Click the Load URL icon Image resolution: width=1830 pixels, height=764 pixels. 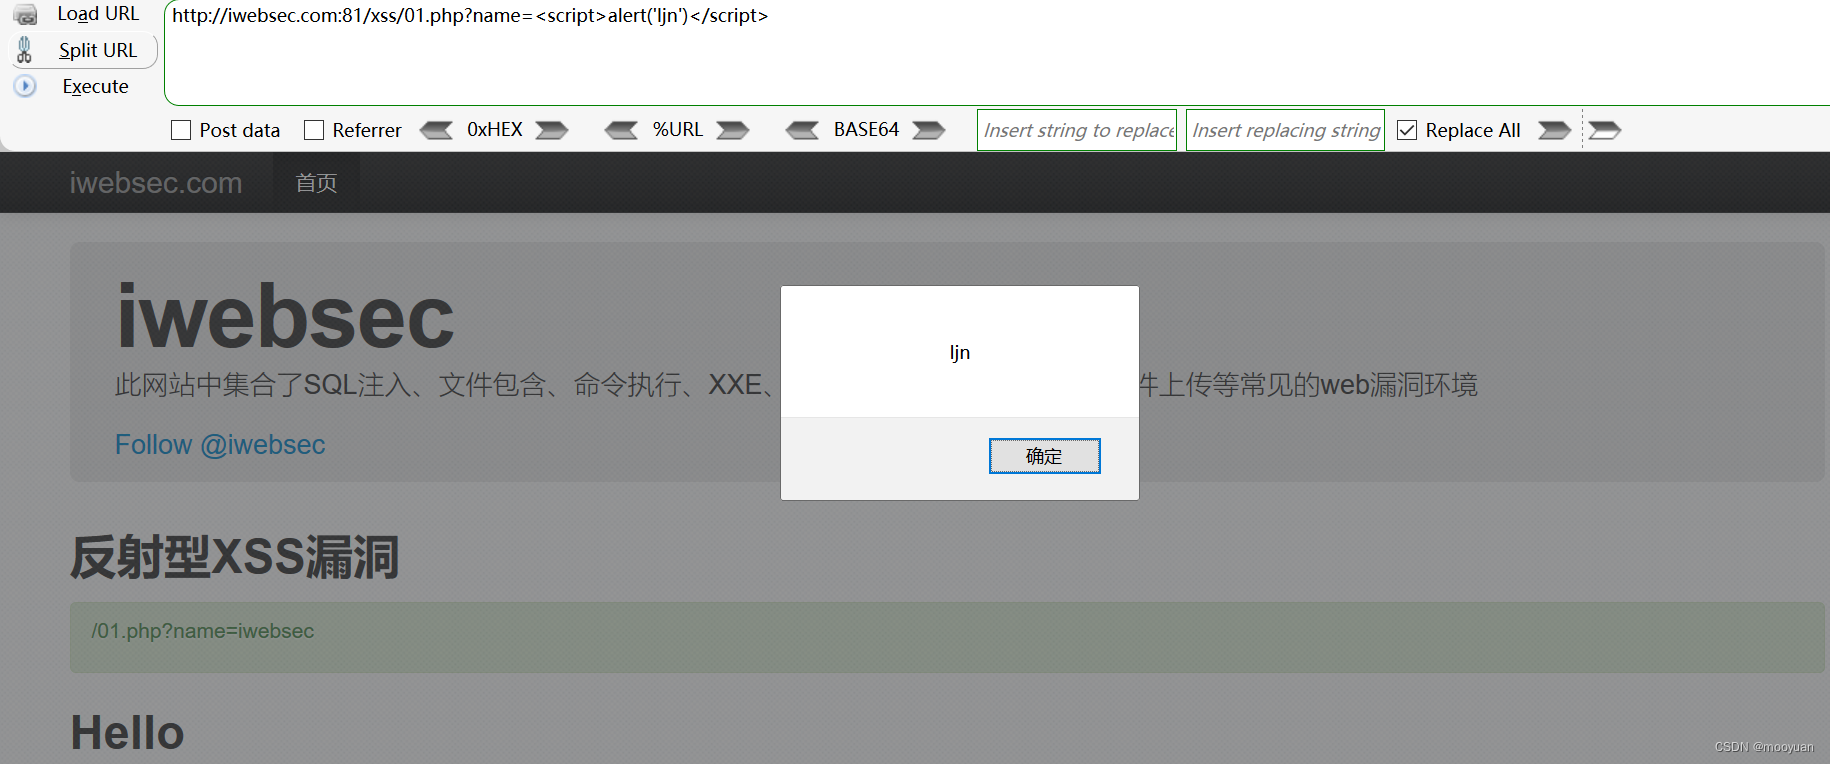tap(25, 14)
